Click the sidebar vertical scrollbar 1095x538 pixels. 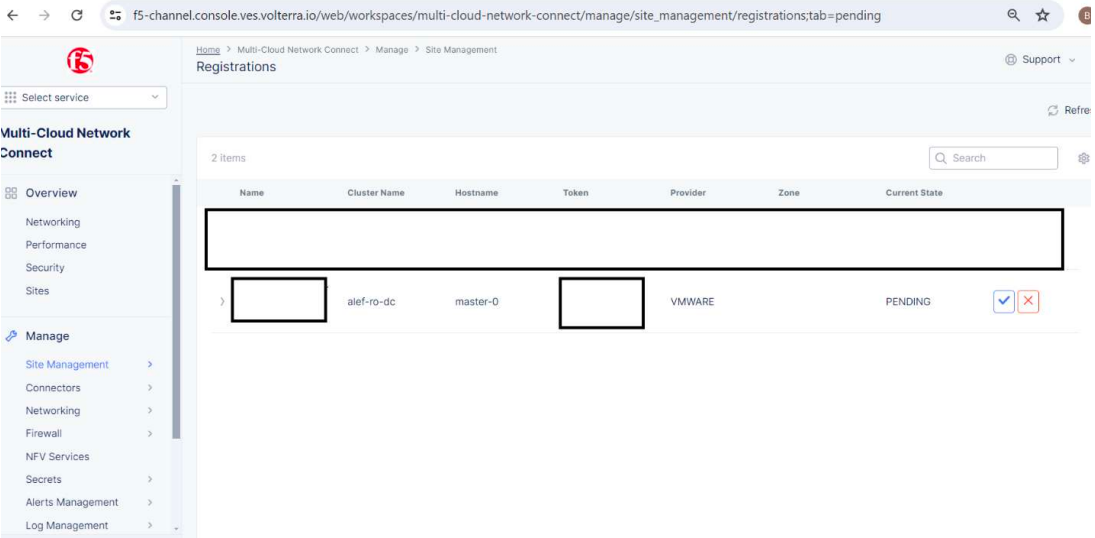[x=176, y=311]
